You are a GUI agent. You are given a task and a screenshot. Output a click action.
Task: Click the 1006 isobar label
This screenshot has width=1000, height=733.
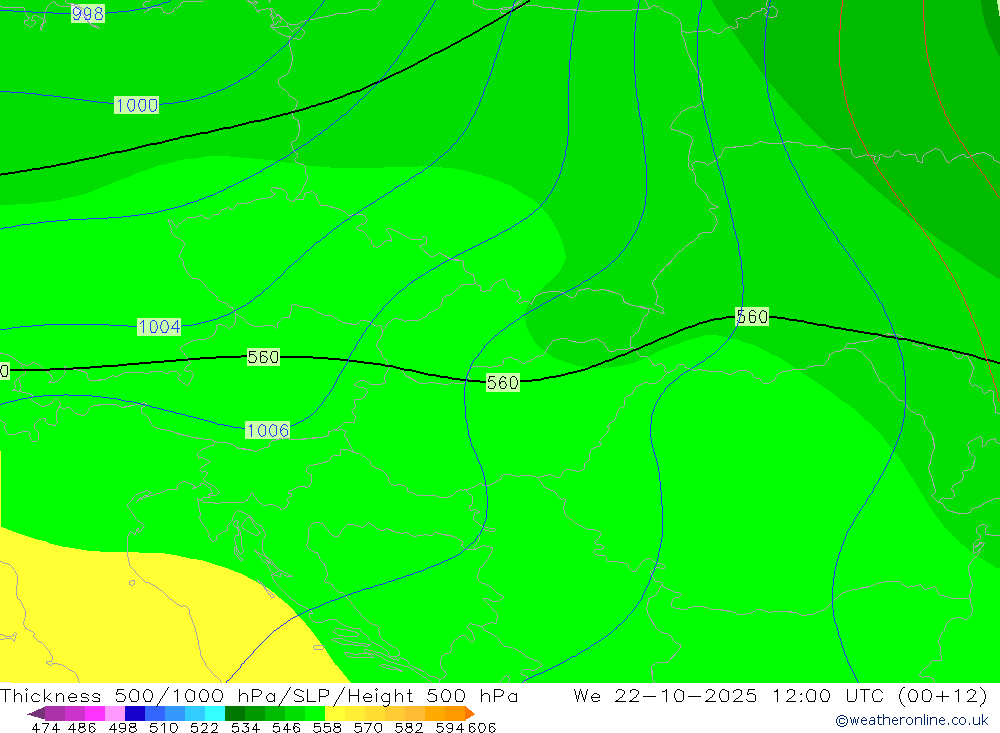pos(268,430)
